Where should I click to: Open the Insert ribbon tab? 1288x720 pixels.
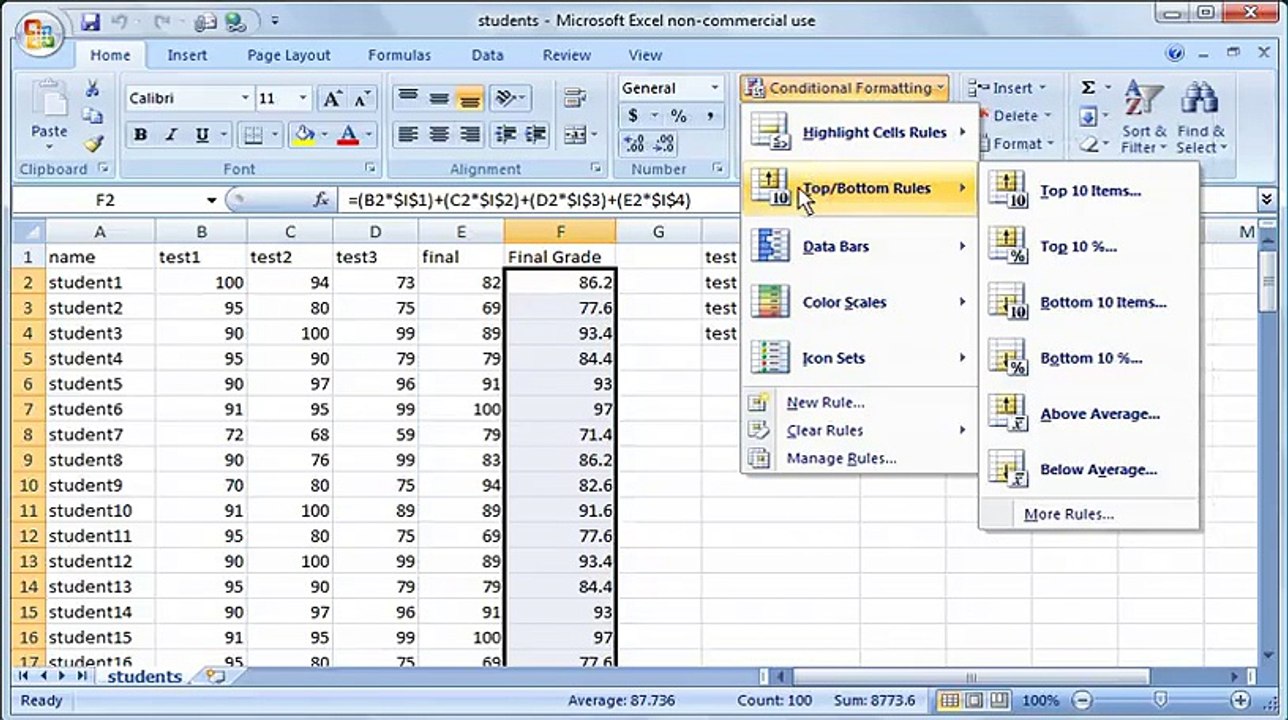click(x=187, y=55)
